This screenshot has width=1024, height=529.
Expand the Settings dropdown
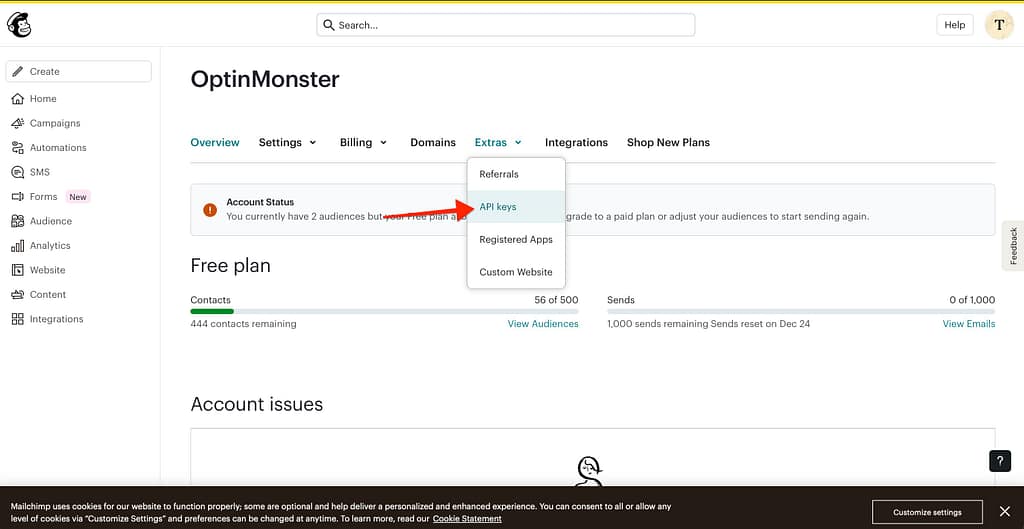287,142
